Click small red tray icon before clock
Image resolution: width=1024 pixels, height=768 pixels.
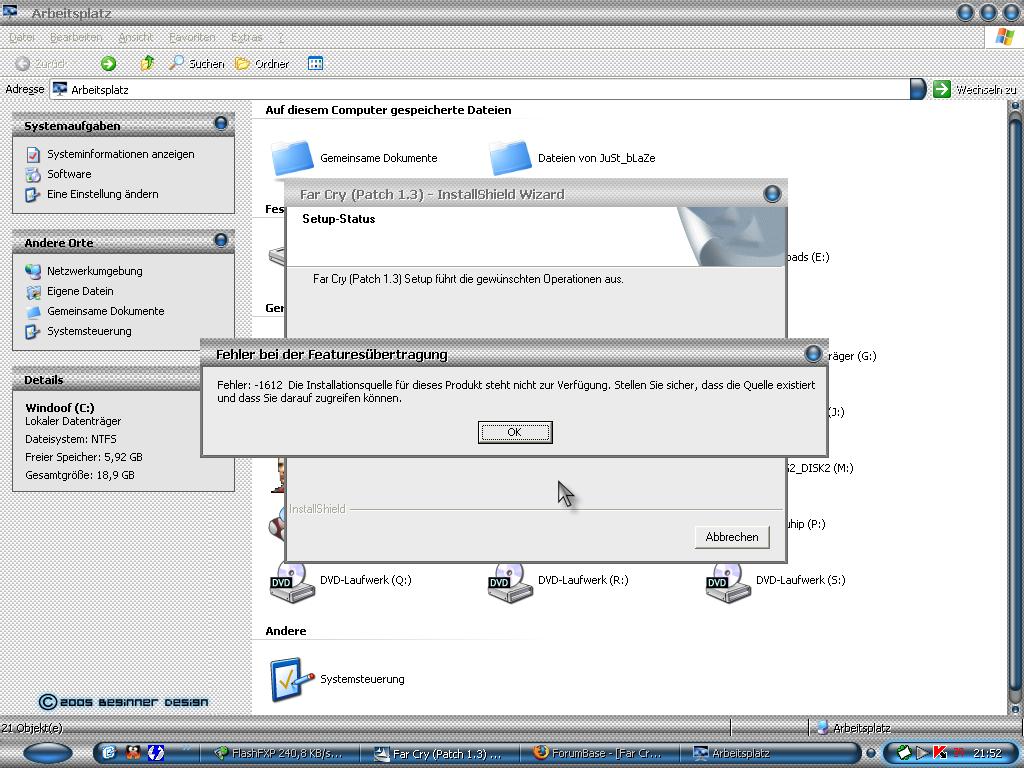tap(959, 752)
